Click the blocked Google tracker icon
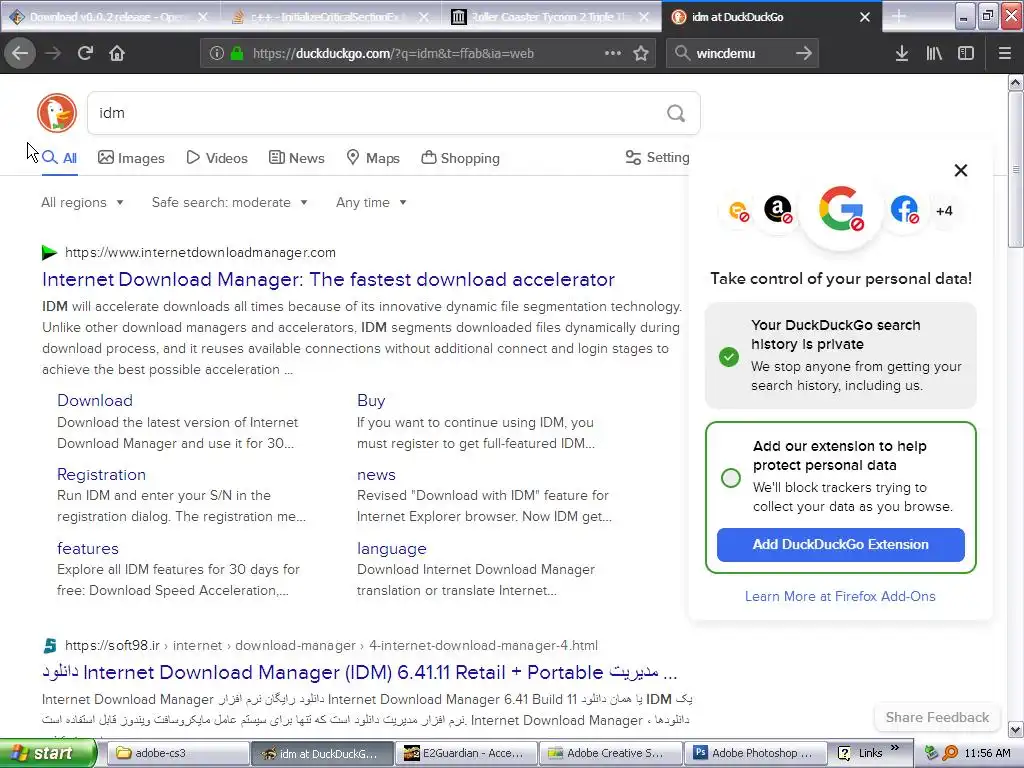This screenshot has height=768, width=1024. pos(841,210)
